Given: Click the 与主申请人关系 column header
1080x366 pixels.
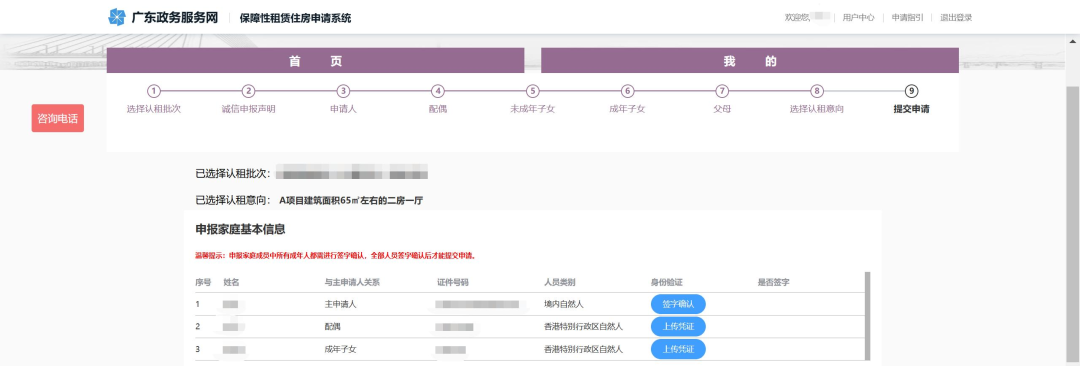Looking at the screenshot, I should (x=352, y=283).
